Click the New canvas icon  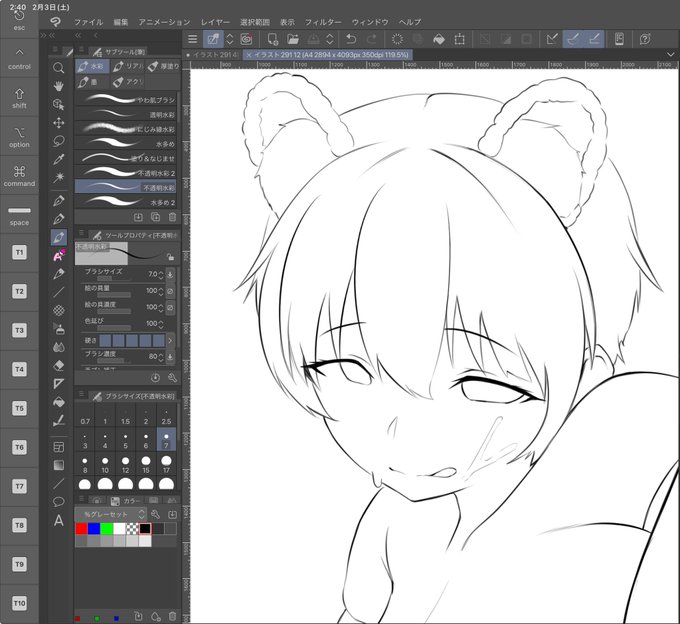[x=272, y=39]
